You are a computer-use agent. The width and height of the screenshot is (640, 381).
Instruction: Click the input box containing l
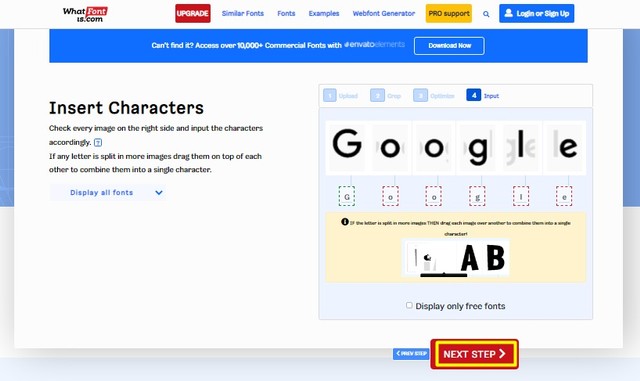tap(521, 196)
